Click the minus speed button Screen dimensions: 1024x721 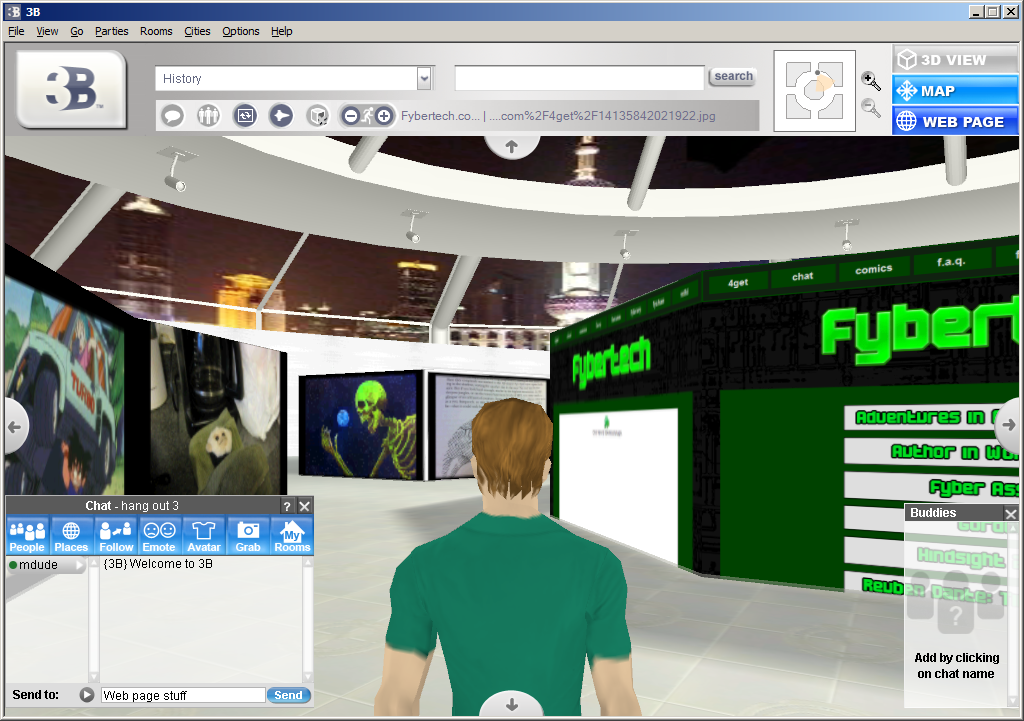point(351,116)
